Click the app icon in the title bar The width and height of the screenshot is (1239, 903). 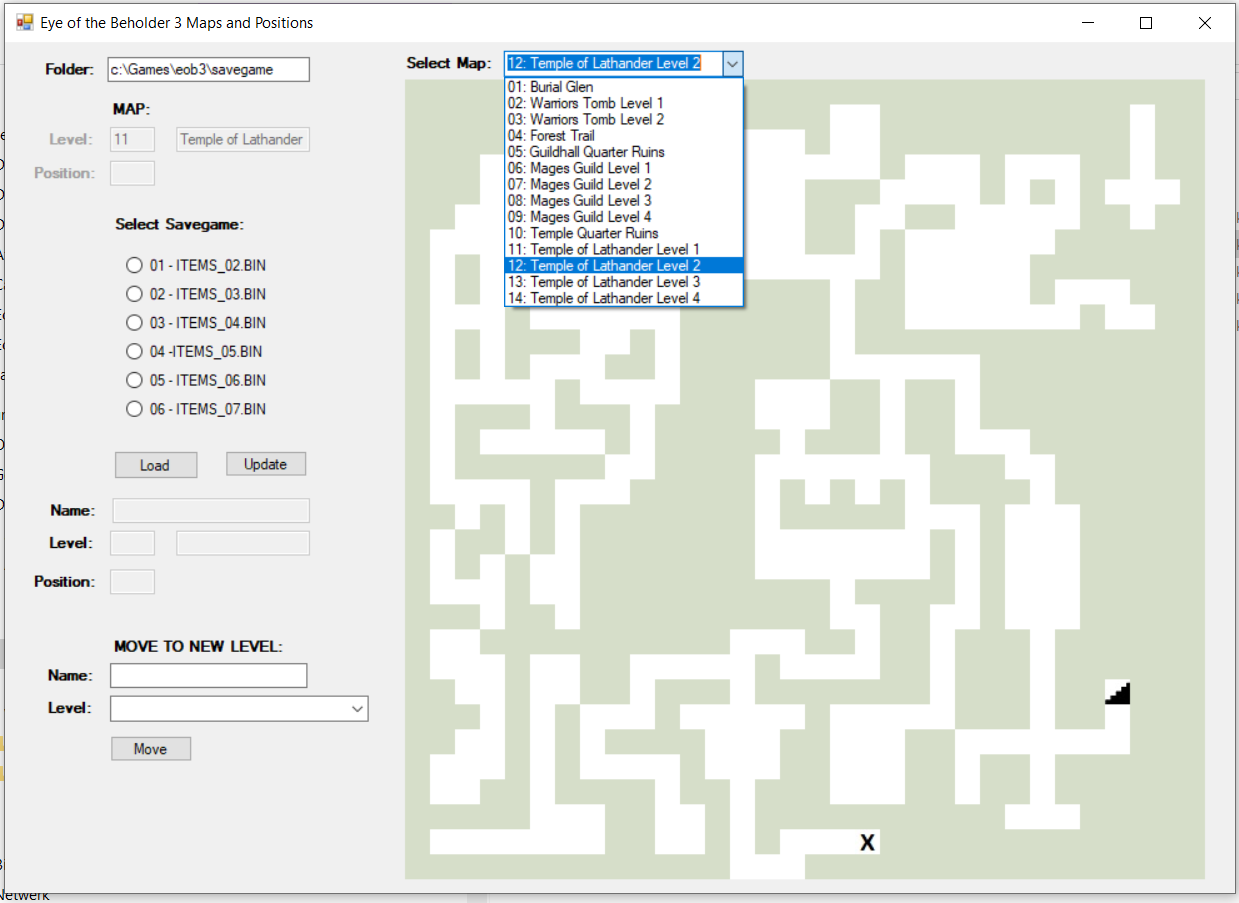[x=25, y=22]
